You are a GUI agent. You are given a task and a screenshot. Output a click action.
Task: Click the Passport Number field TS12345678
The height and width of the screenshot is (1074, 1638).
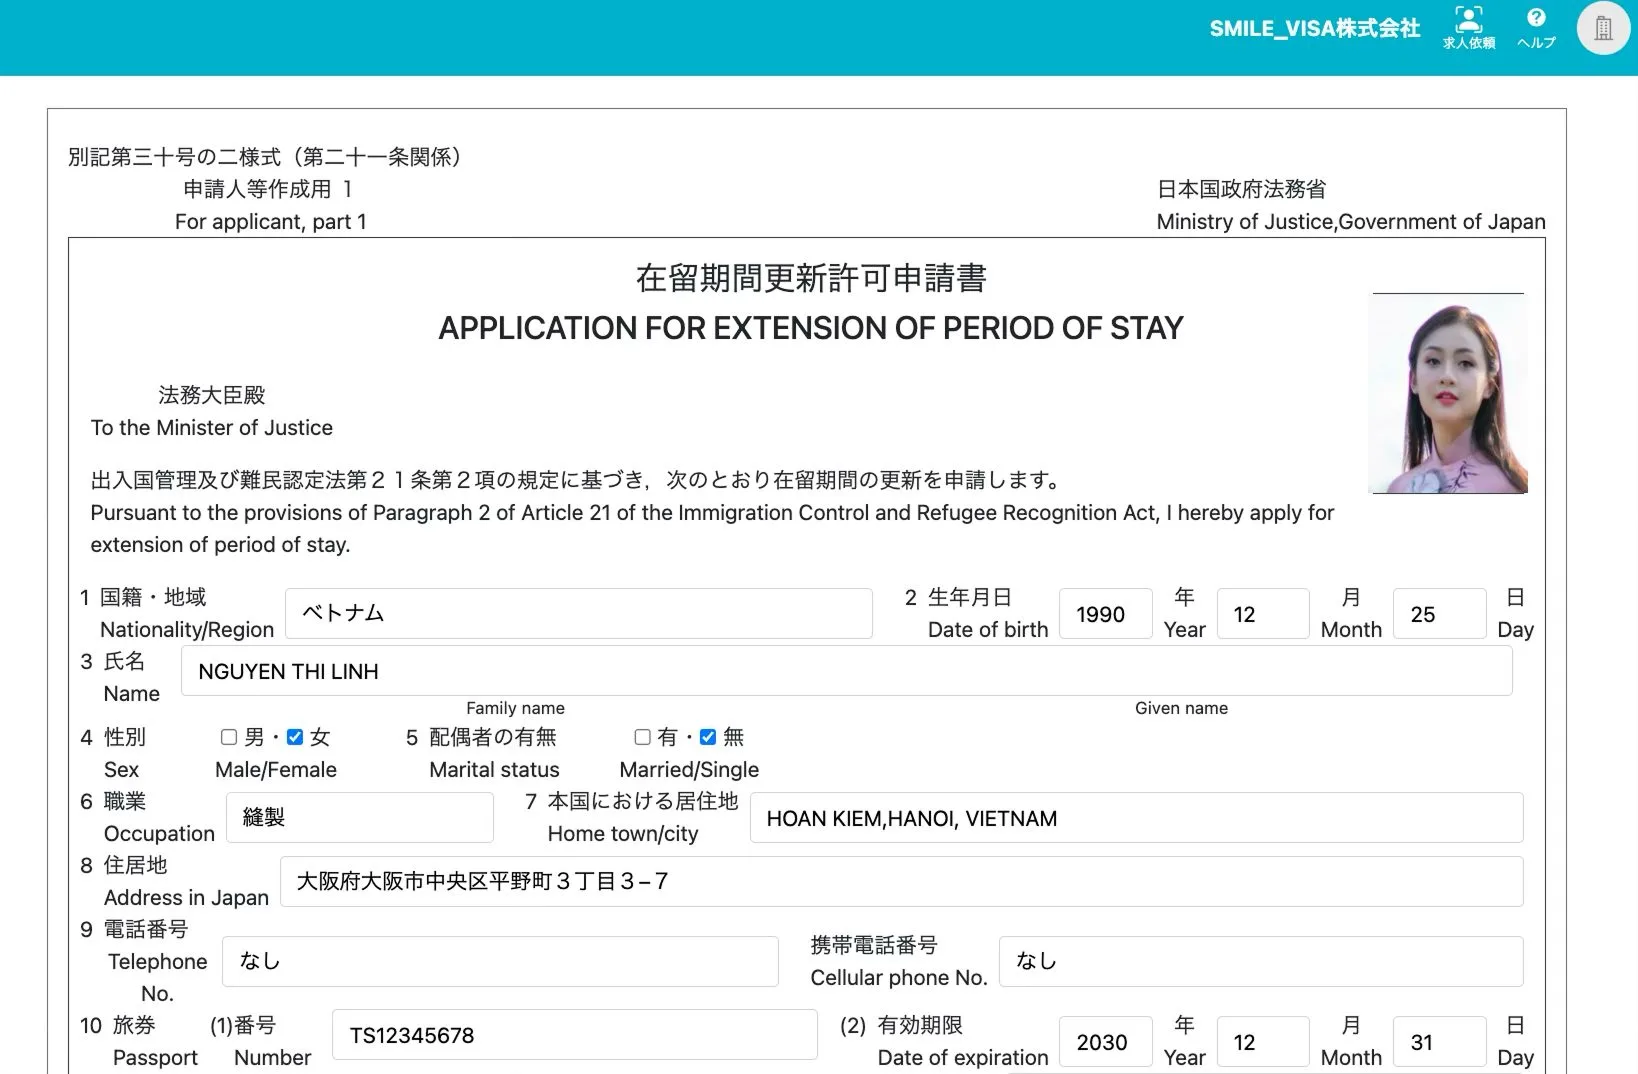(x=574, y=1035)
